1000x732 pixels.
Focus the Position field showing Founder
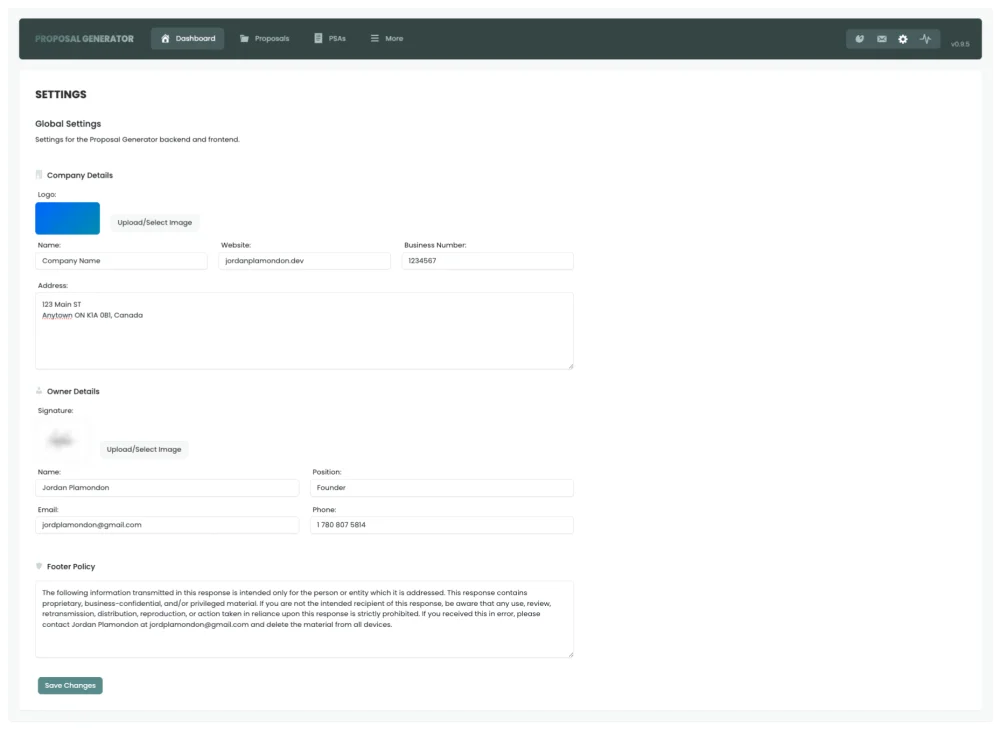click(441, 488)
